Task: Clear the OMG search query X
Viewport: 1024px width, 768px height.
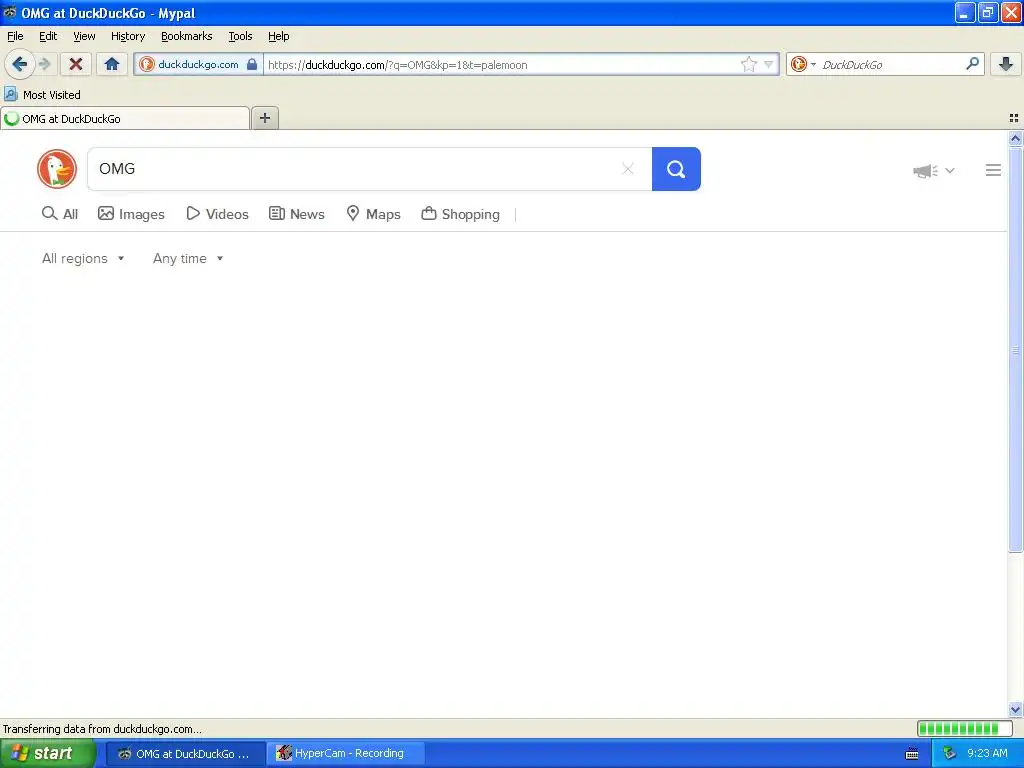Action: point(628,169)
